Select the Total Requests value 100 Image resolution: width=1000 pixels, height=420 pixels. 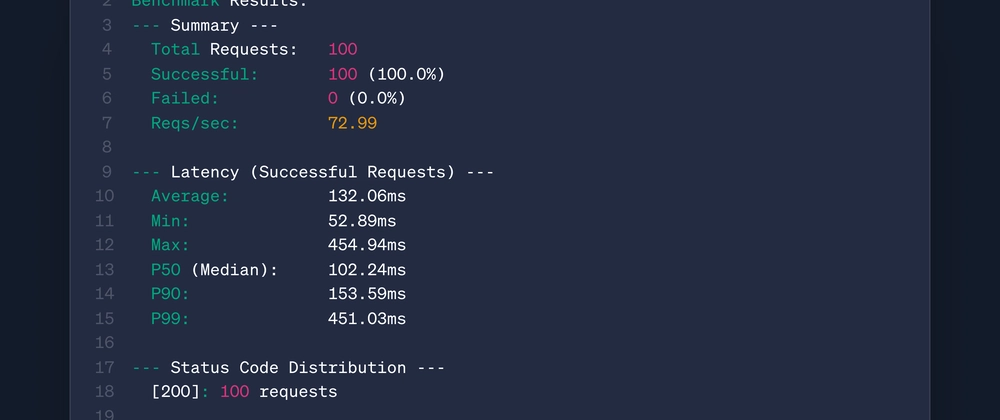click(x=342, y=50)
